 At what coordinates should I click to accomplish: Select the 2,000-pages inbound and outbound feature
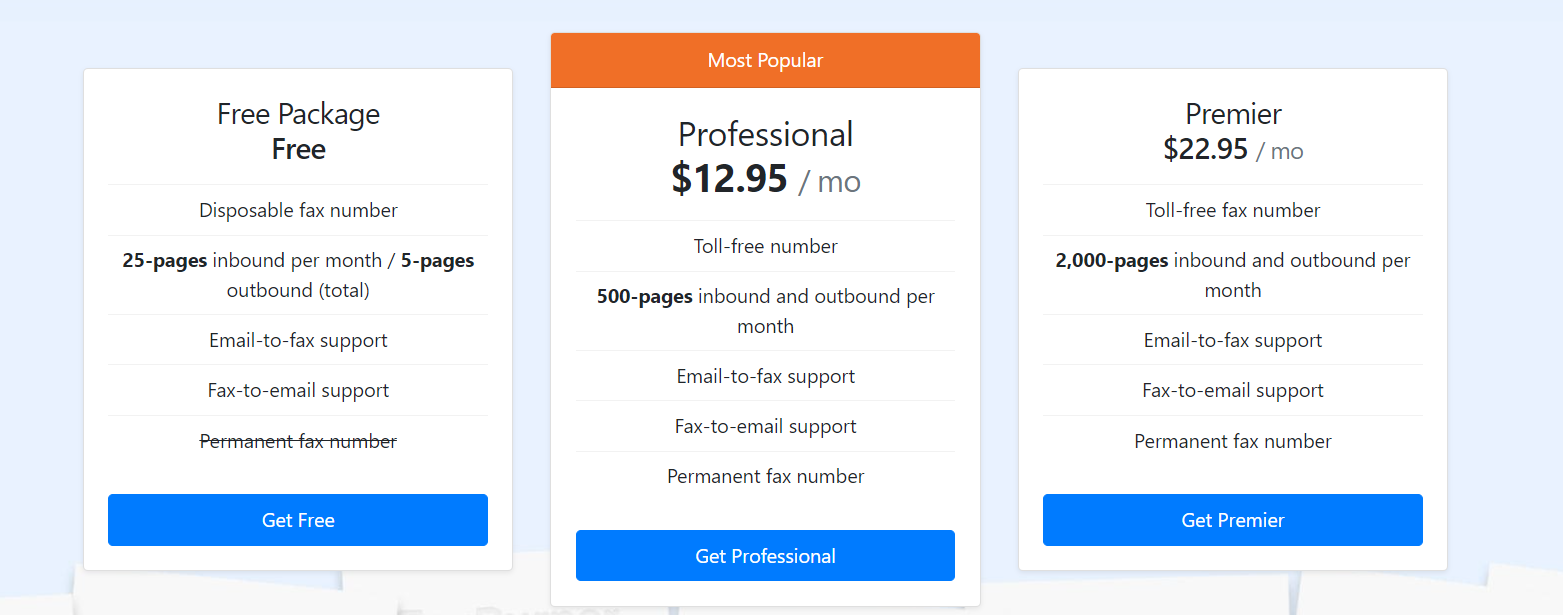[1233, 275]
